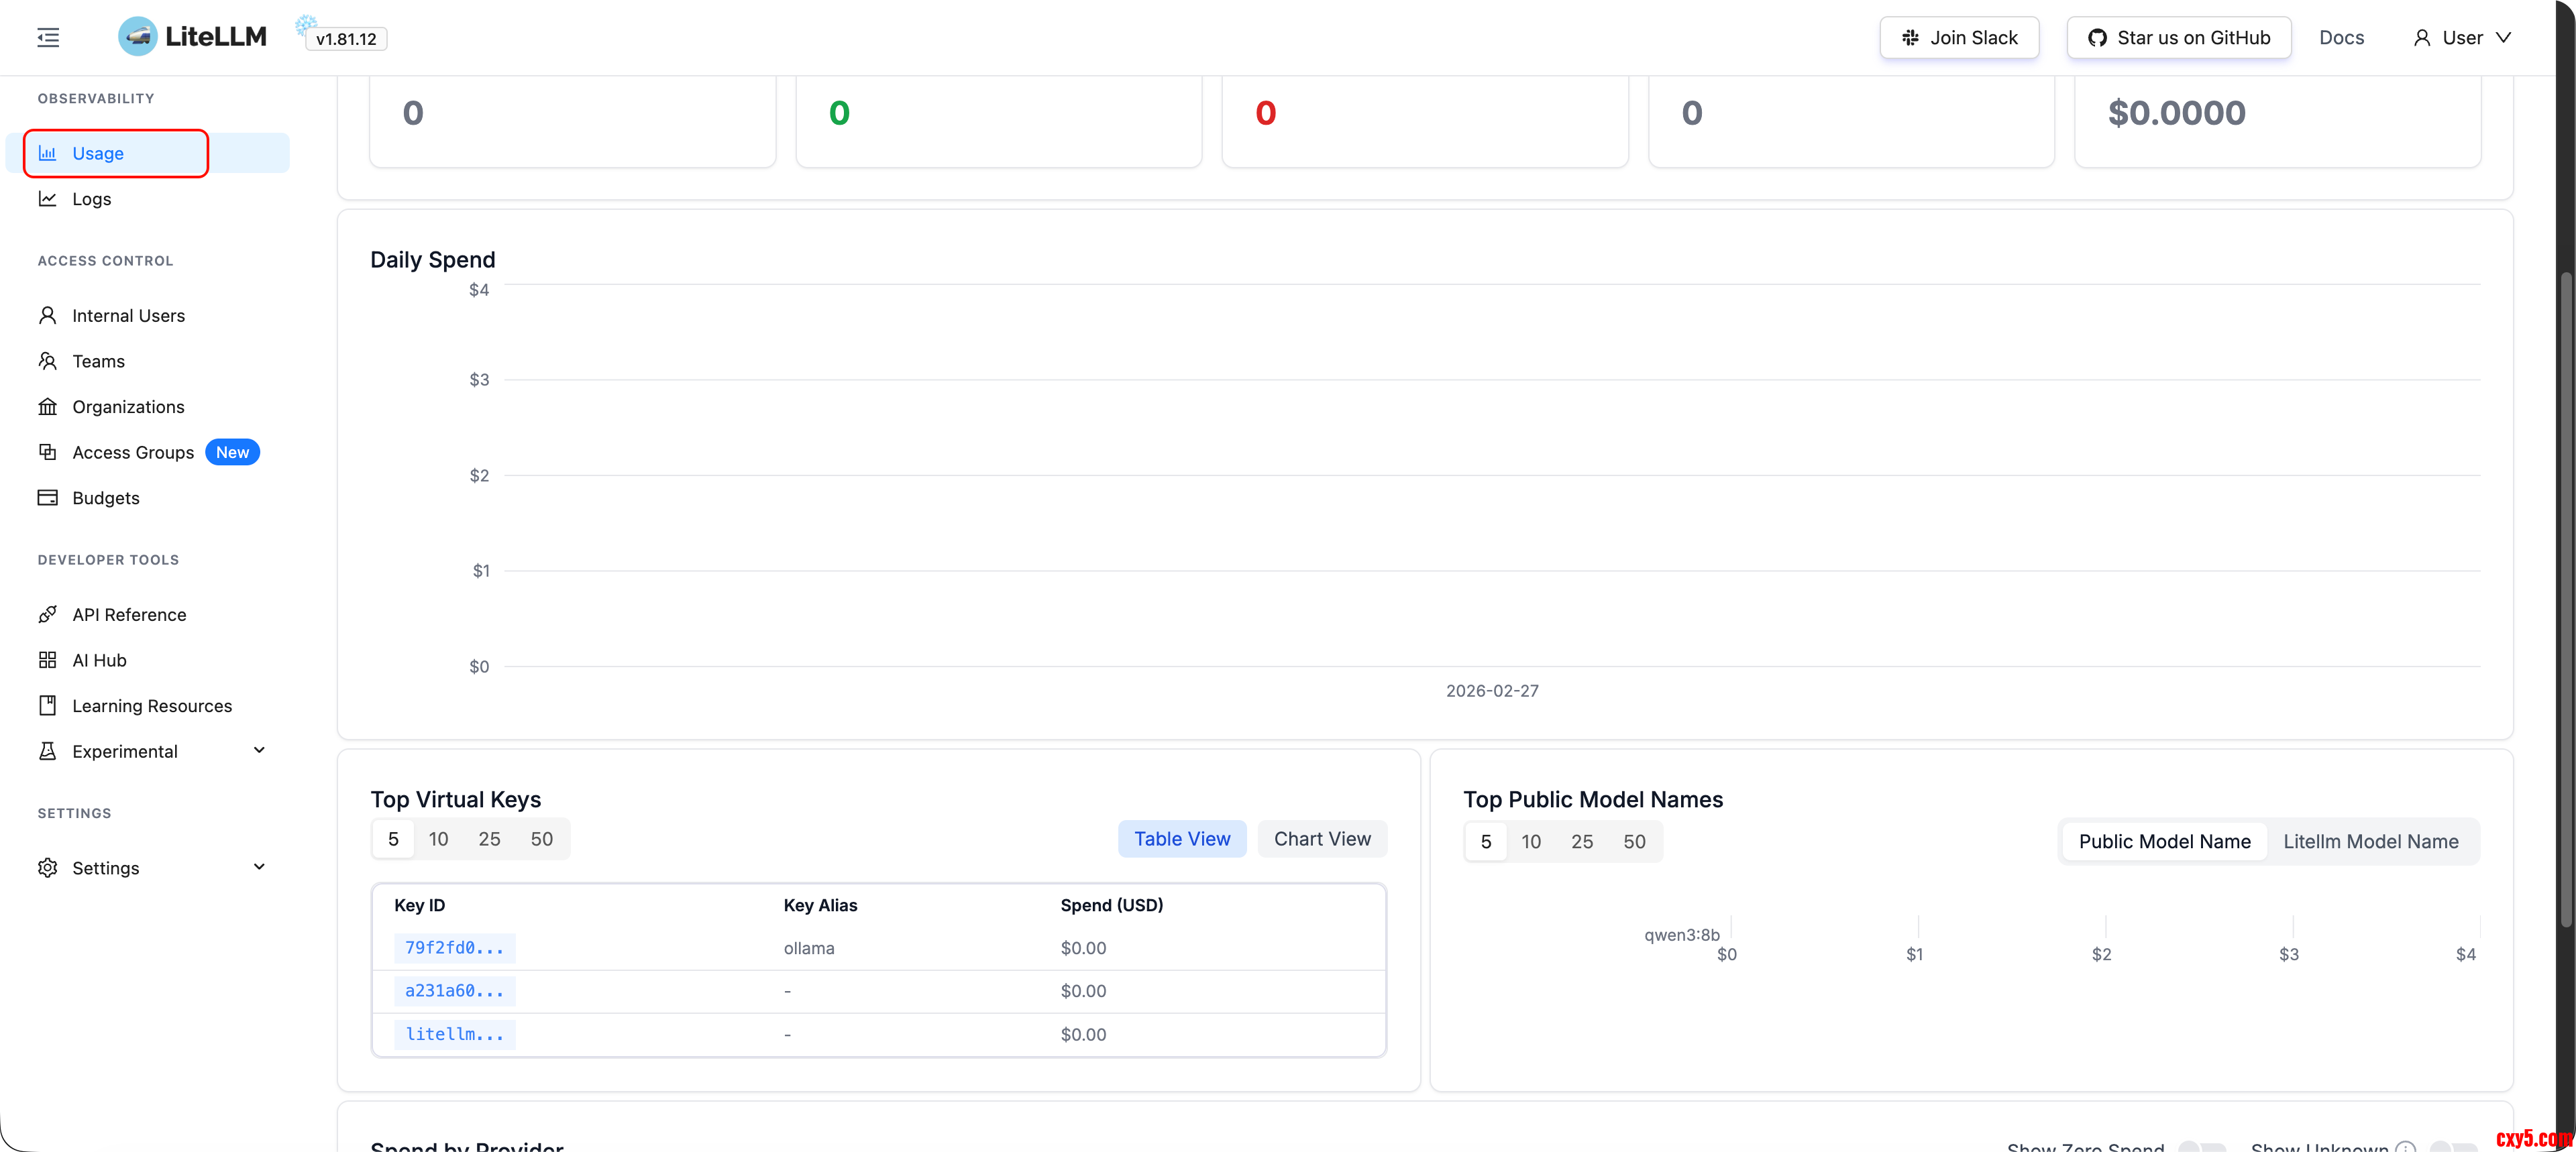Open API Reference via its plug icon
Image resolution: width=2576 pixels, height=1152 pixels.
47,615
